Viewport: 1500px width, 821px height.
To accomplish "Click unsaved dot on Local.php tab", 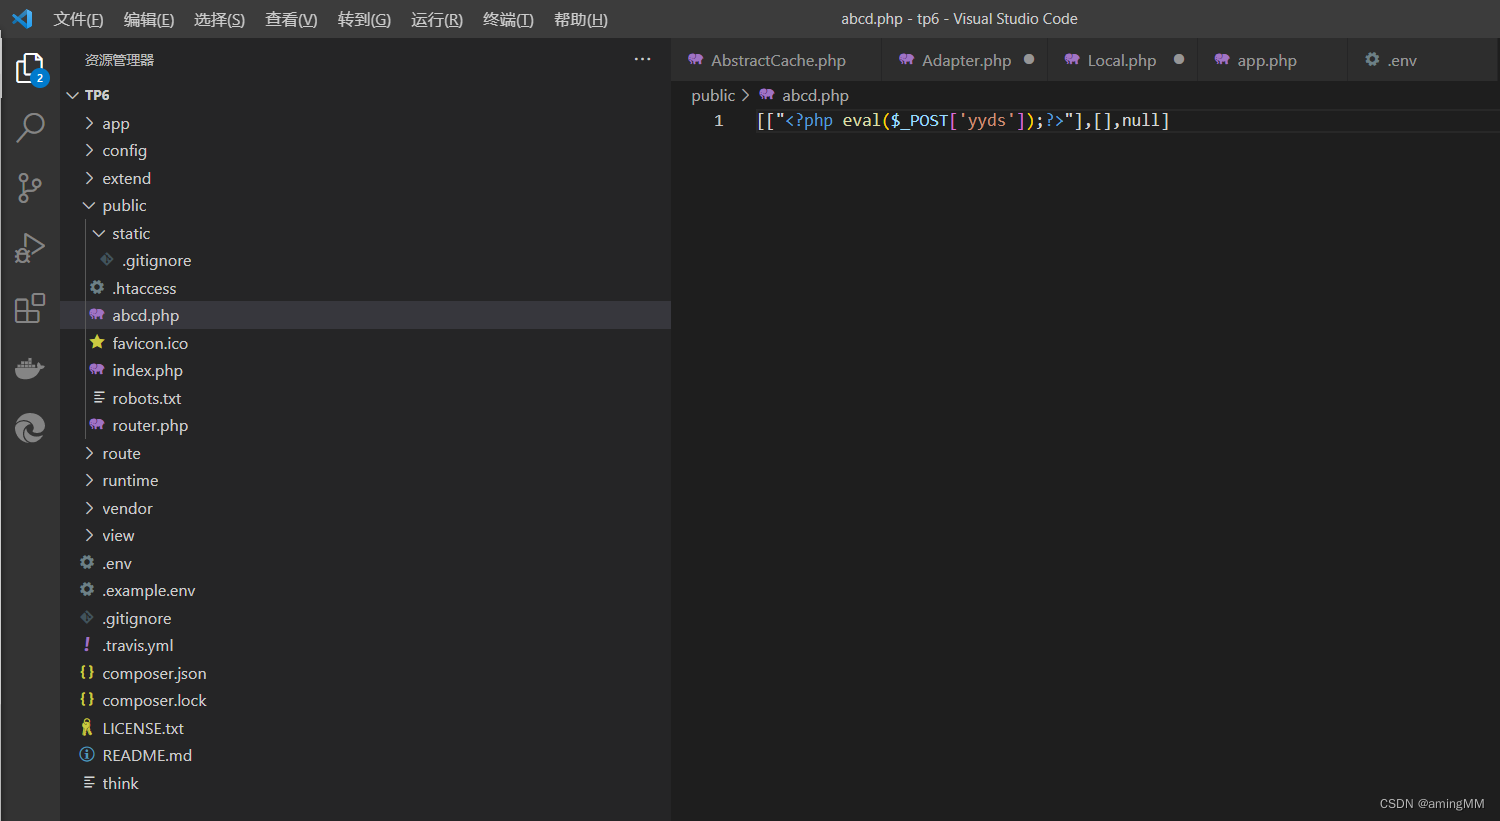I will [1179, 60].
